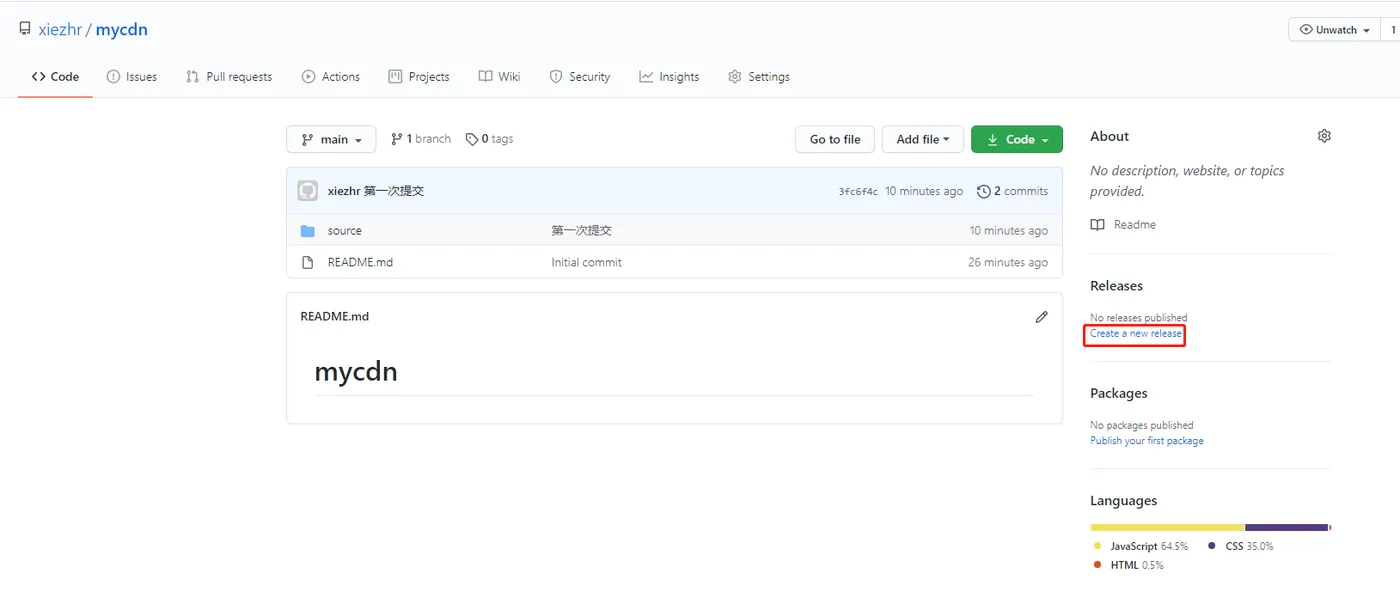Open the source folder name
Viewport: 1400px width, 604px height.
[x=345, y=231]
